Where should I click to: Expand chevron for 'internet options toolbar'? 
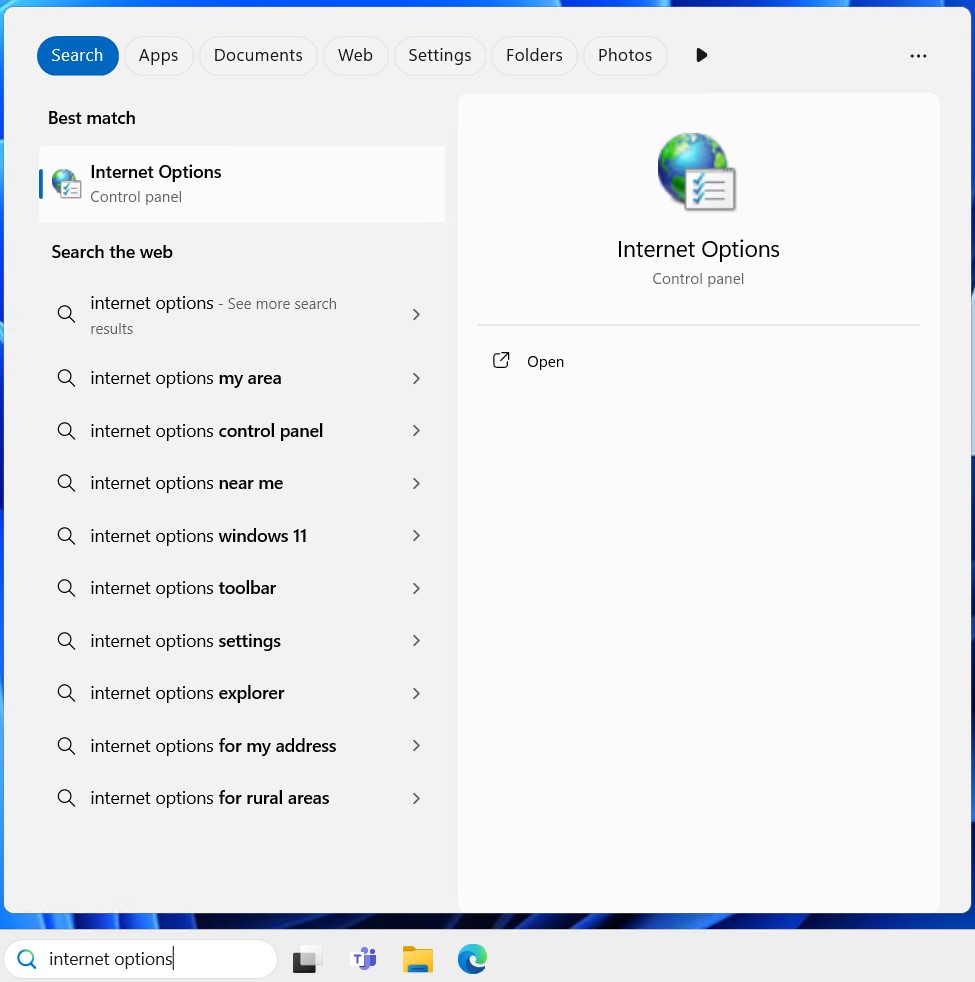point(416,588)
